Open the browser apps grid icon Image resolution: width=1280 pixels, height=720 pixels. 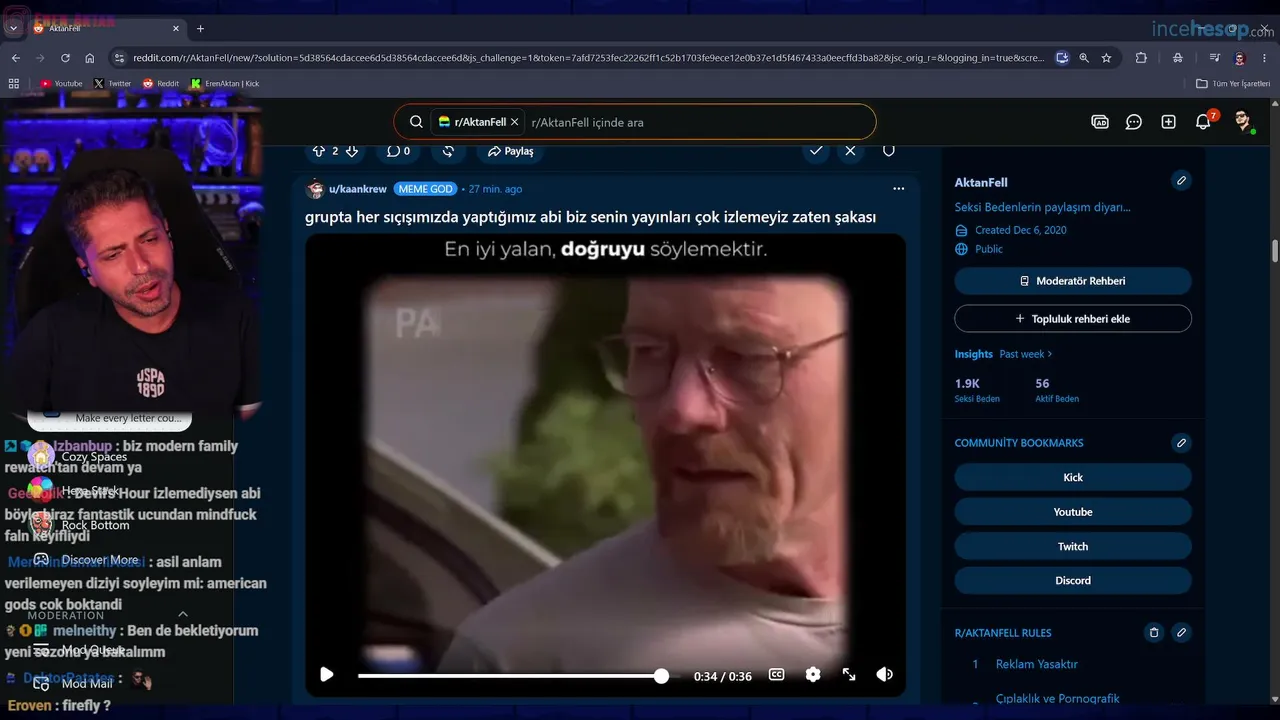[16, 84]
